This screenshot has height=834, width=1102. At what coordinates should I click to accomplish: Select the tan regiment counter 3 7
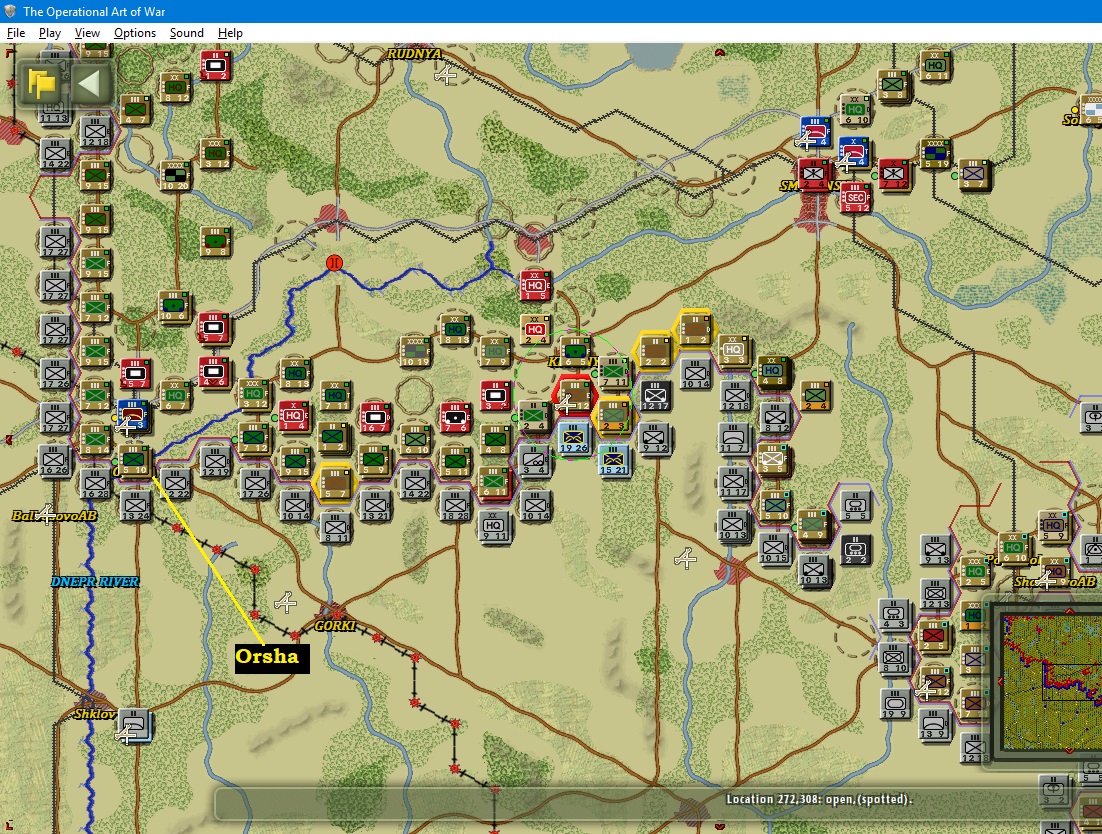point(974,174)
